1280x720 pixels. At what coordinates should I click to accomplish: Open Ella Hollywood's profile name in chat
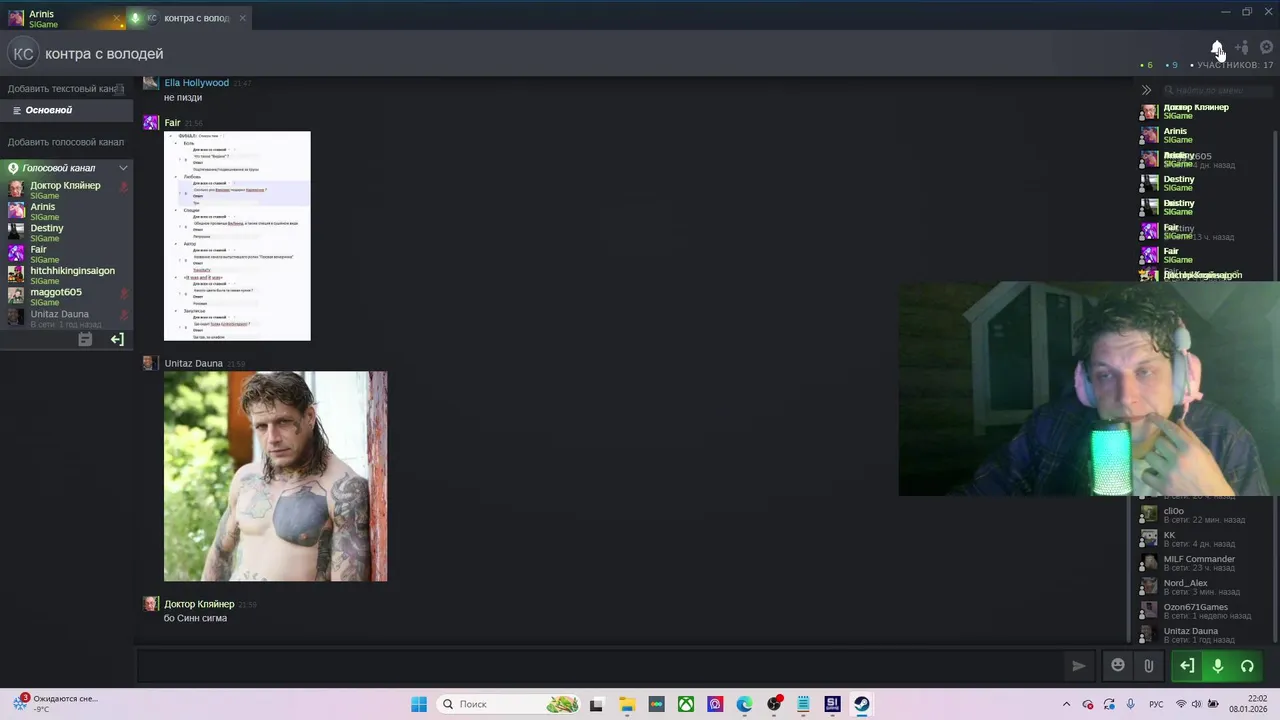196,83
